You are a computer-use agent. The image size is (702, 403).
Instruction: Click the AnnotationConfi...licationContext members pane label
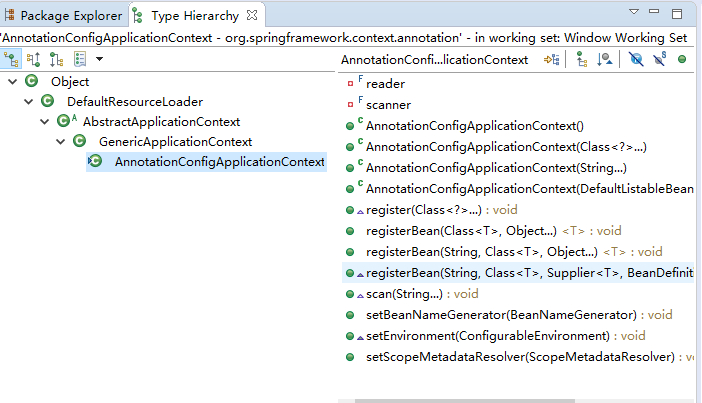coord(434,60)
